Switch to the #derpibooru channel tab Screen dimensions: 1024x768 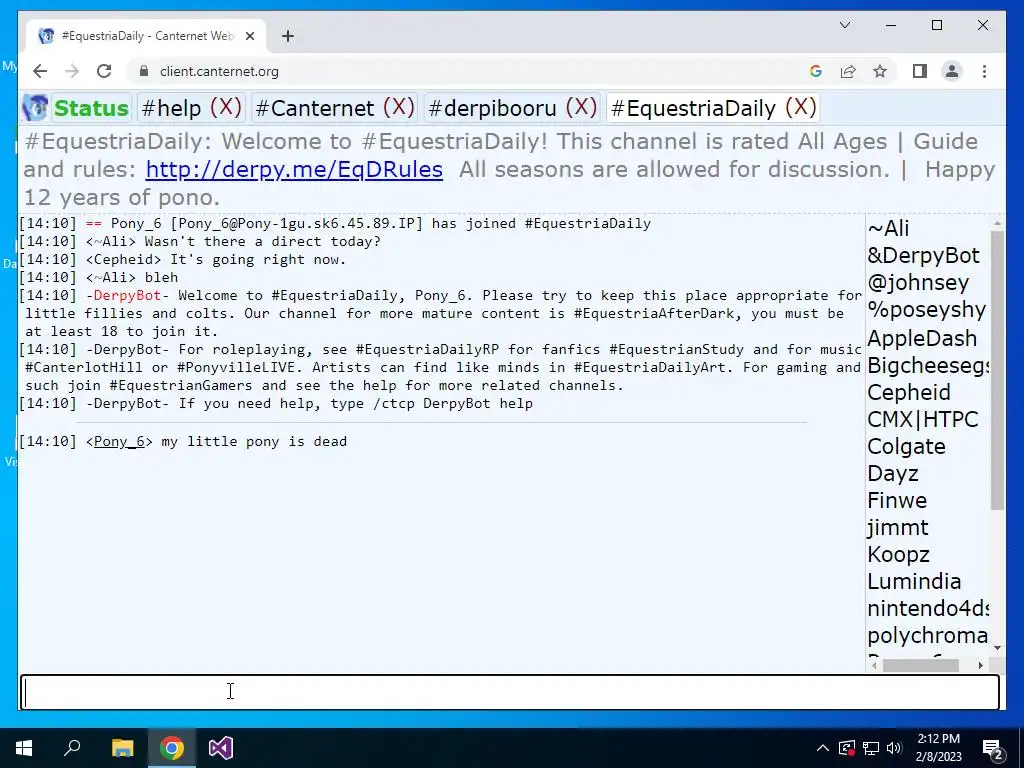[x=492, y=108]
